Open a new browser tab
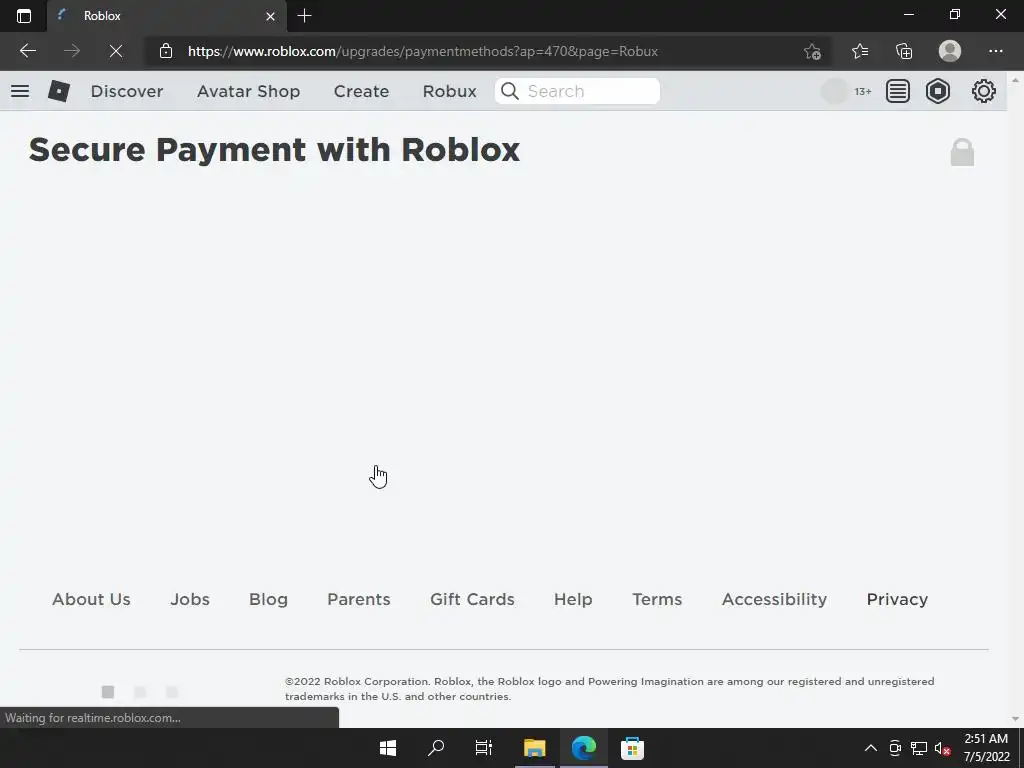Viewport: 1024px width, 768px height. coord(304,16)
